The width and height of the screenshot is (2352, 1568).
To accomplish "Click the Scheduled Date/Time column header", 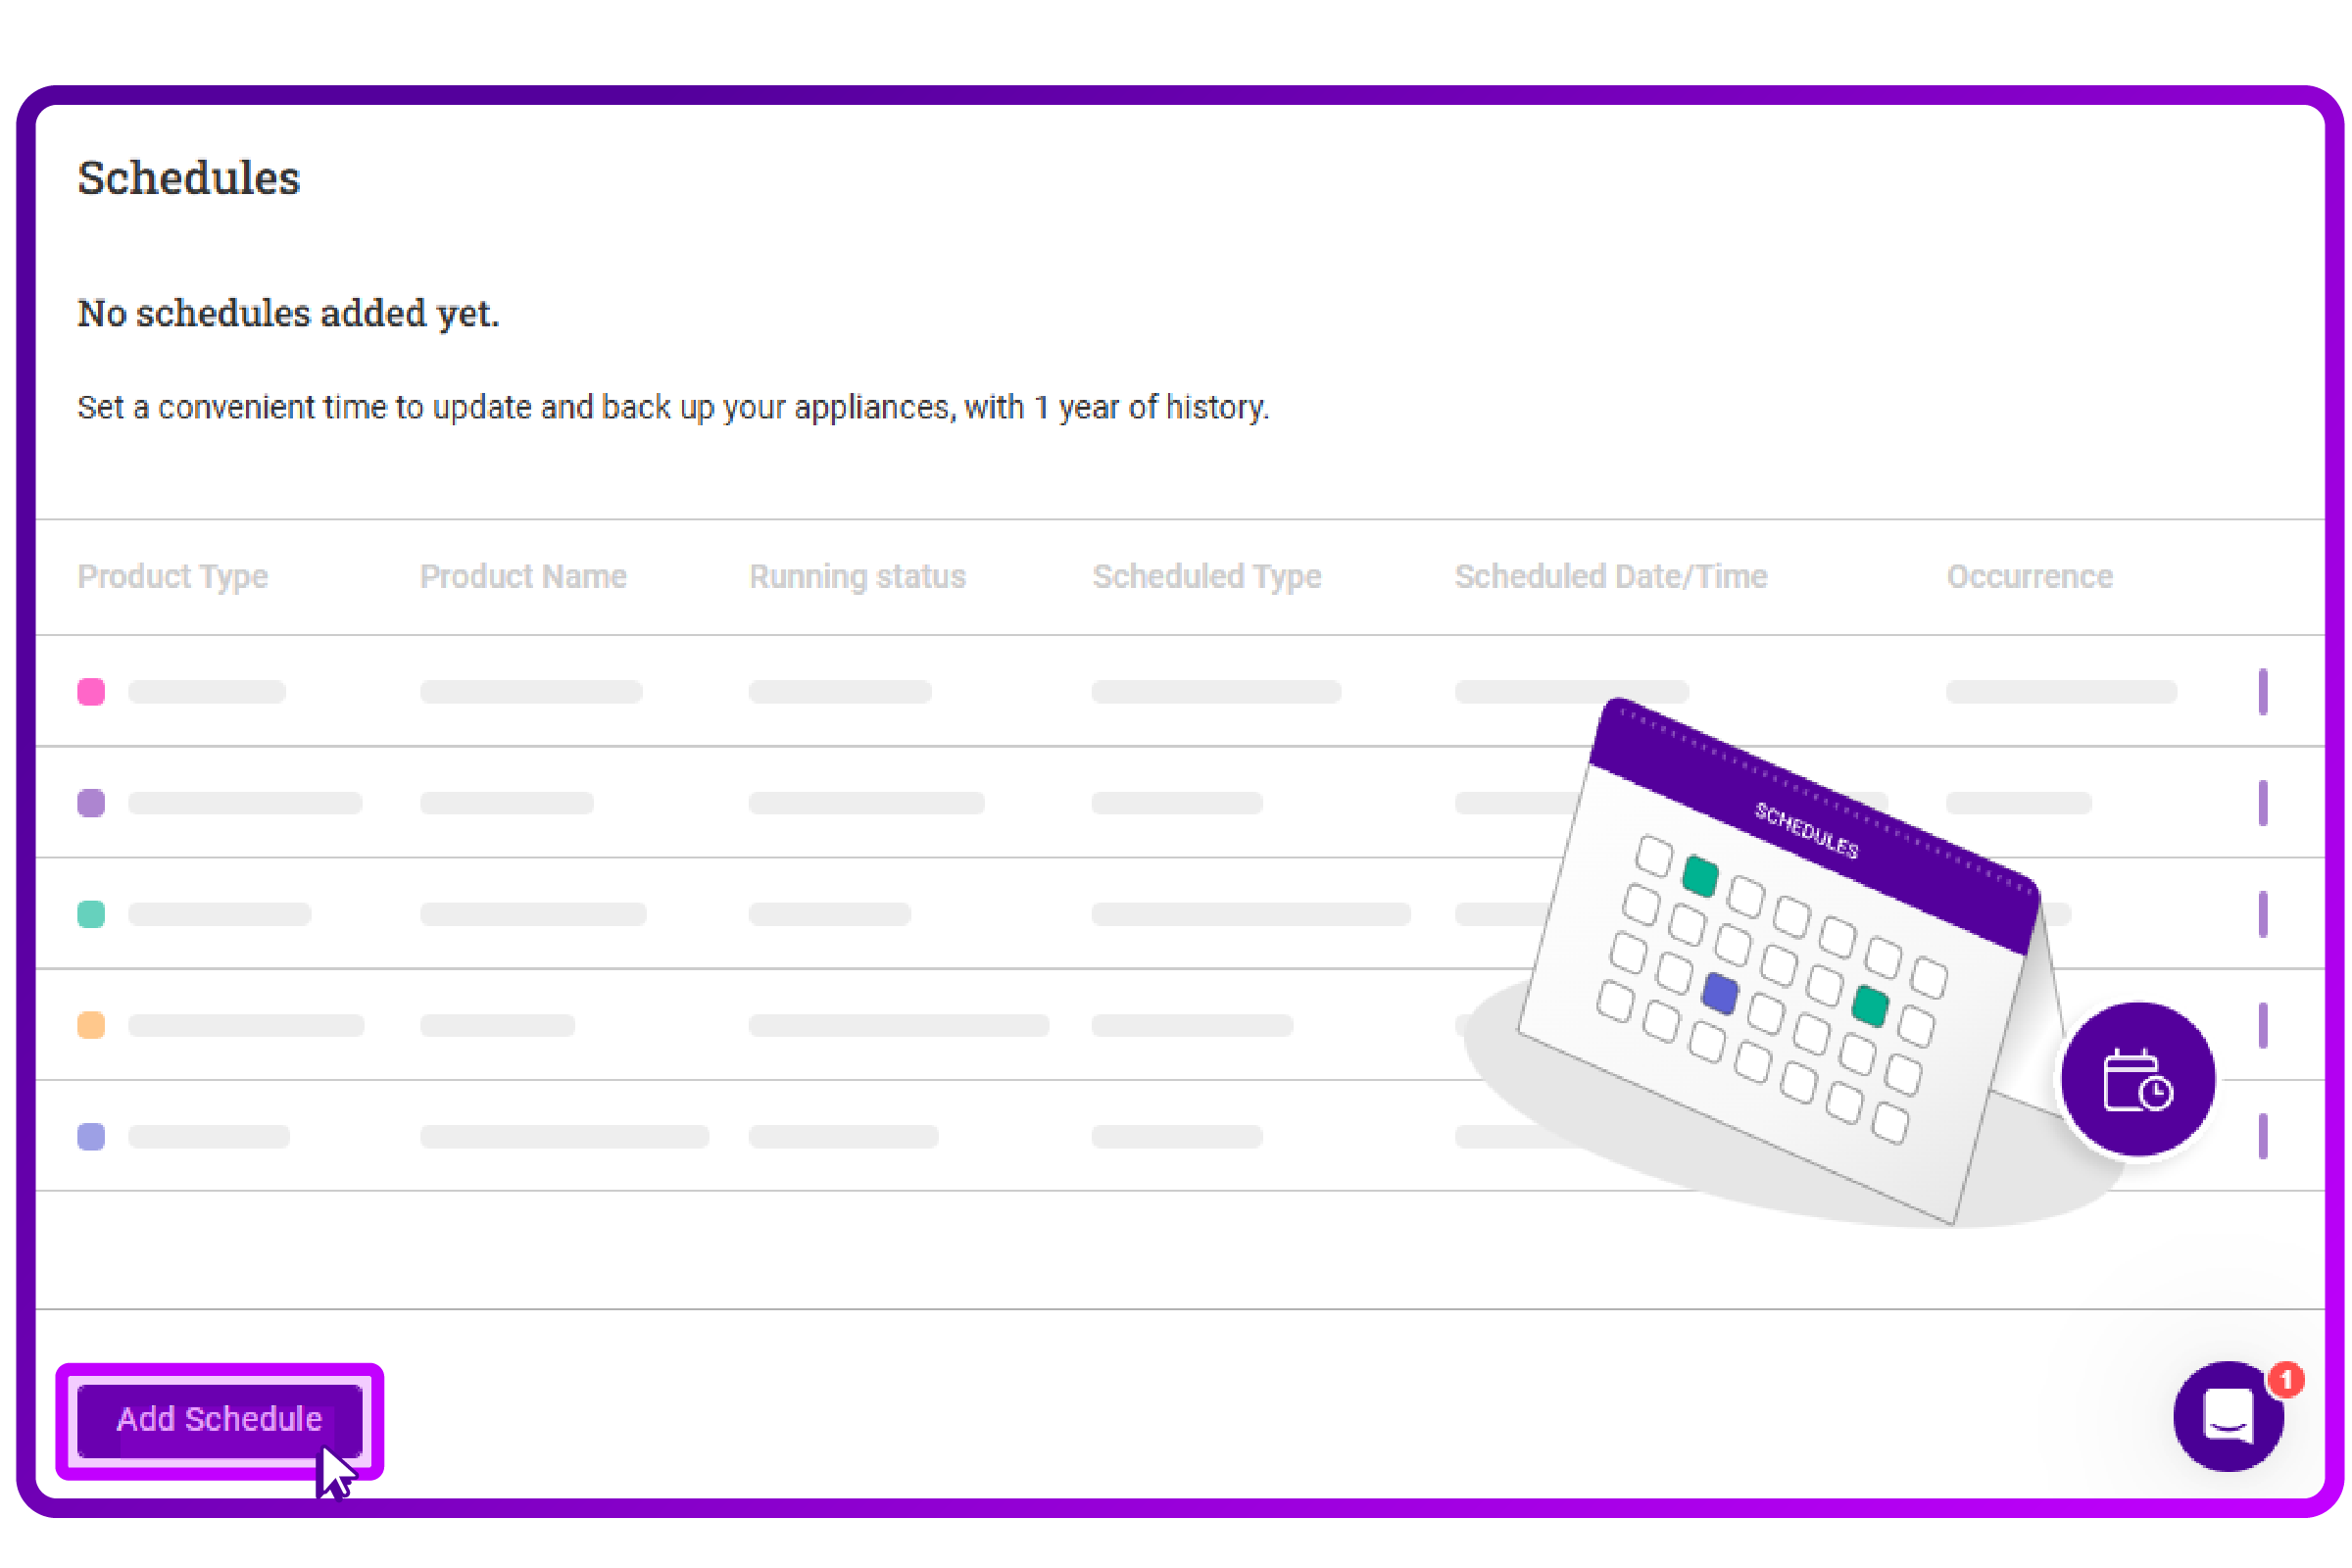I will point(1610,576).
